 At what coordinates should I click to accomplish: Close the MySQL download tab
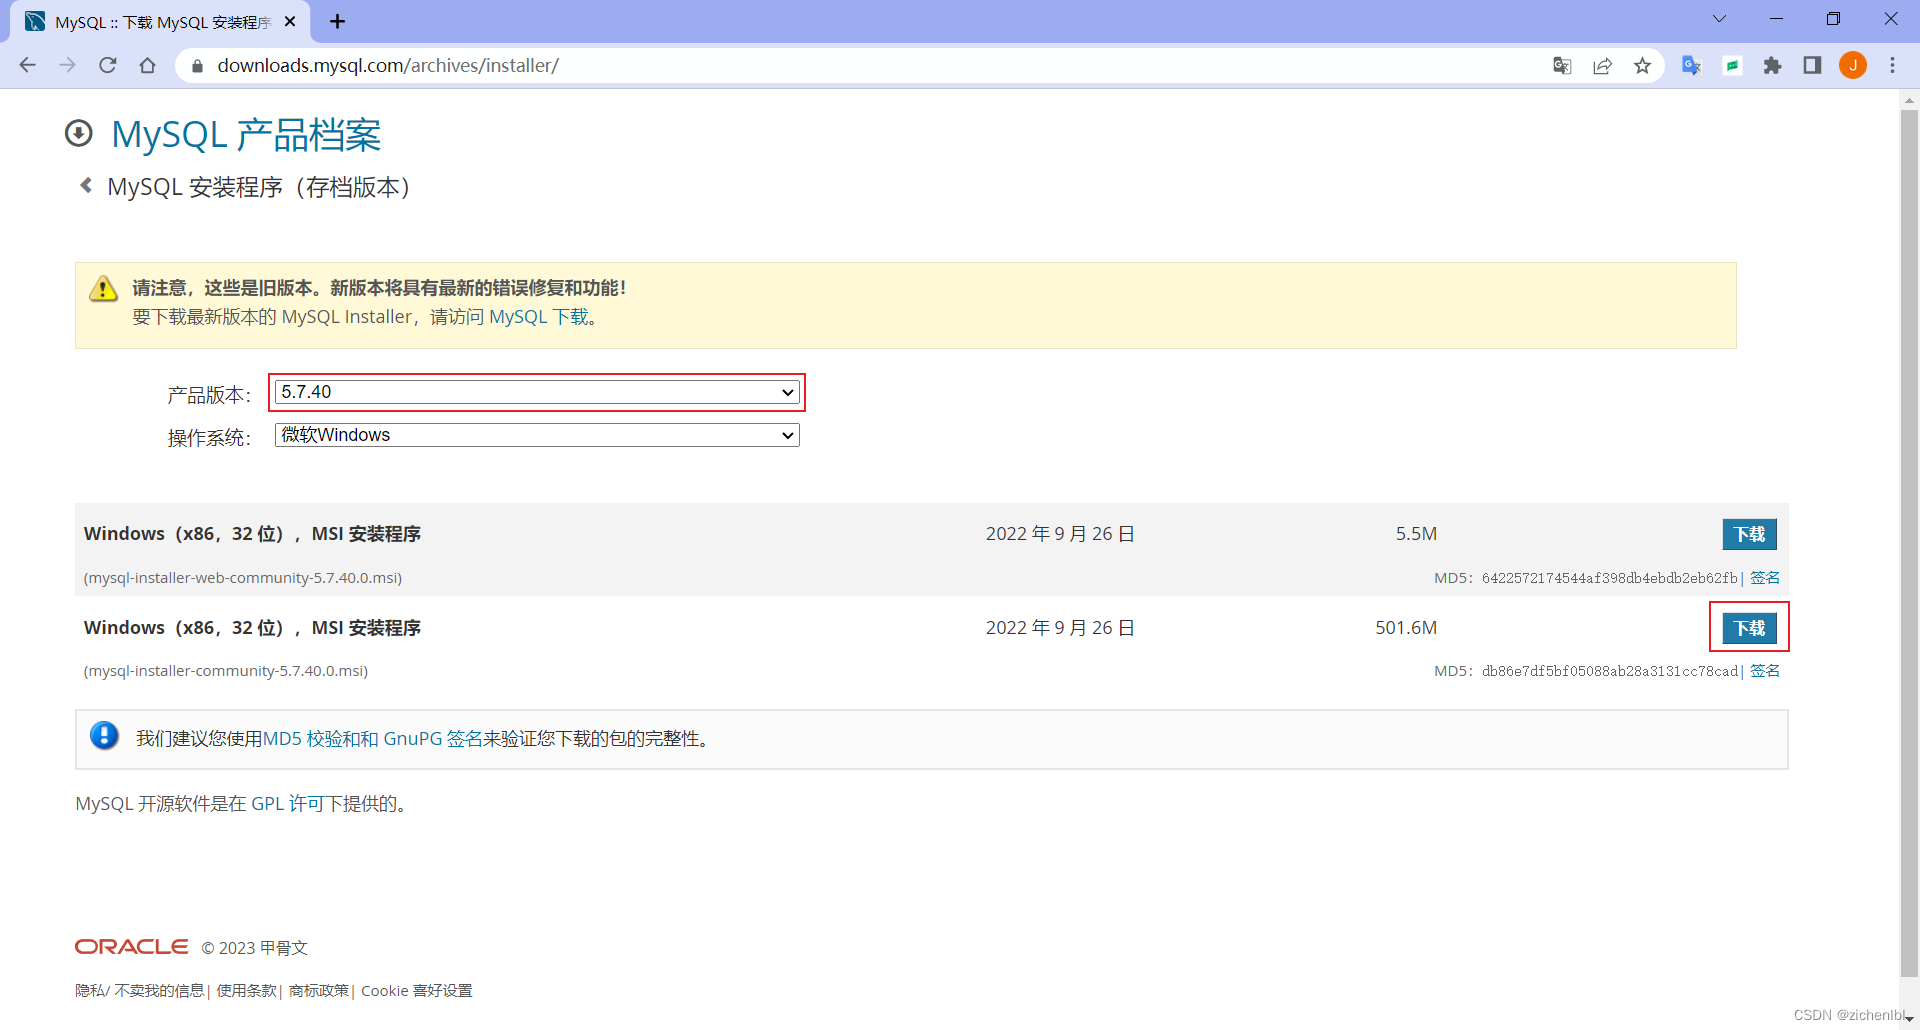[290, 21]
